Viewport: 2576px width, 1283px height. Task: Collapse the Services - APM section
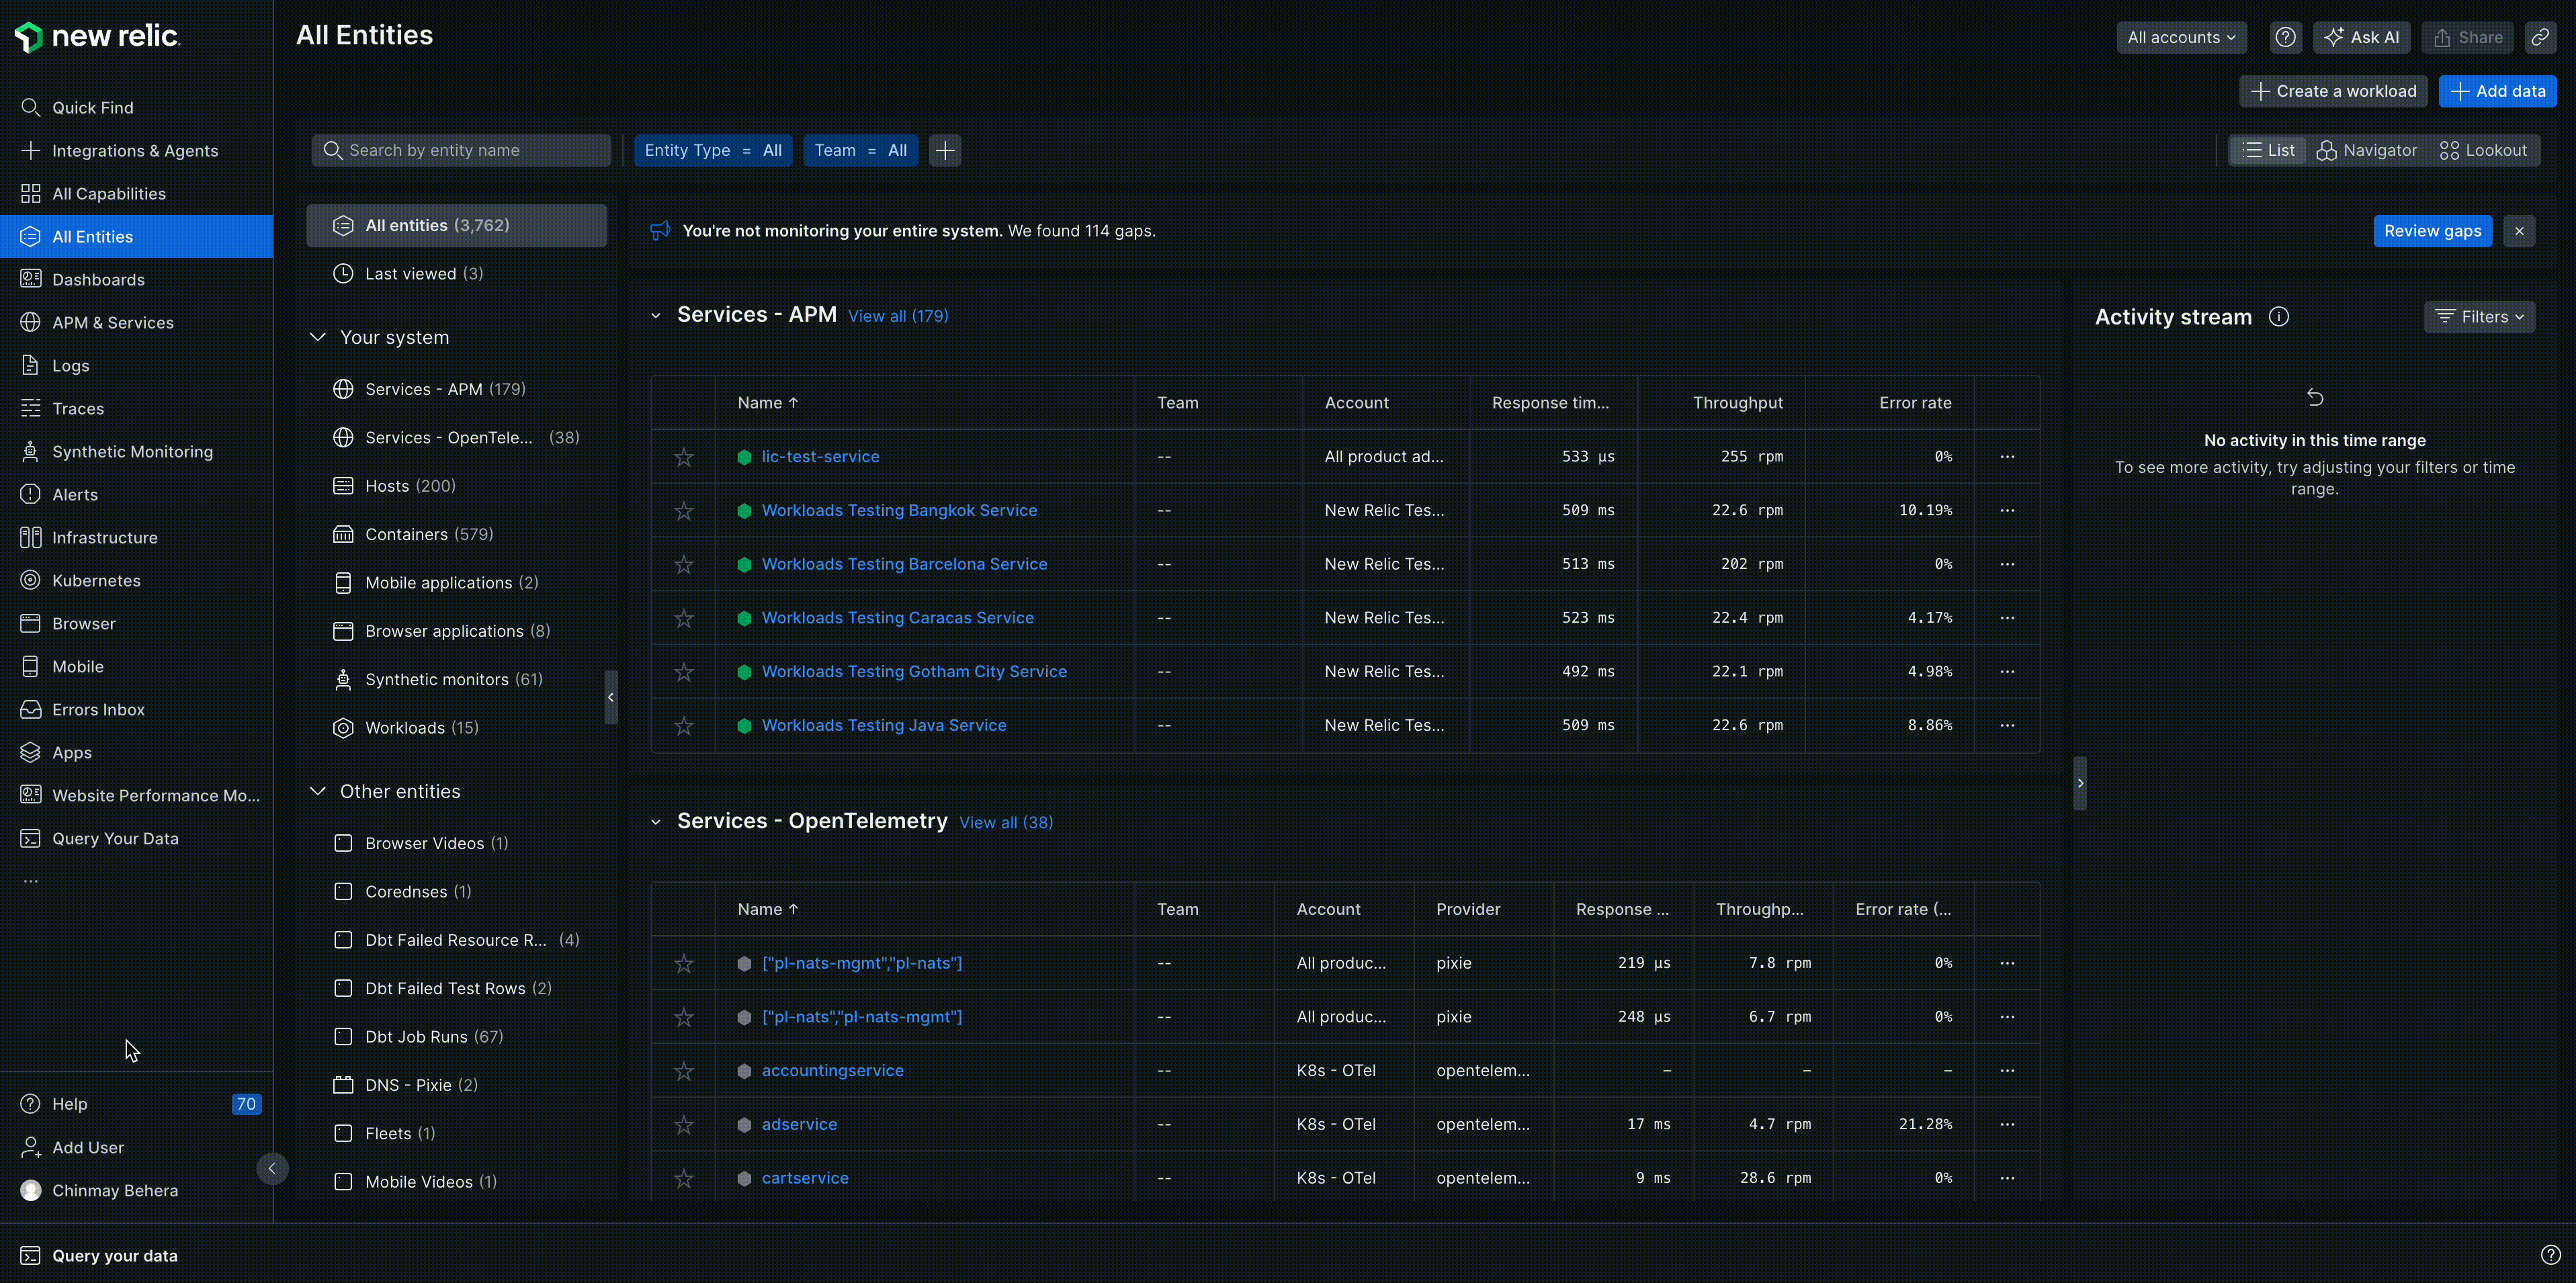656,315
